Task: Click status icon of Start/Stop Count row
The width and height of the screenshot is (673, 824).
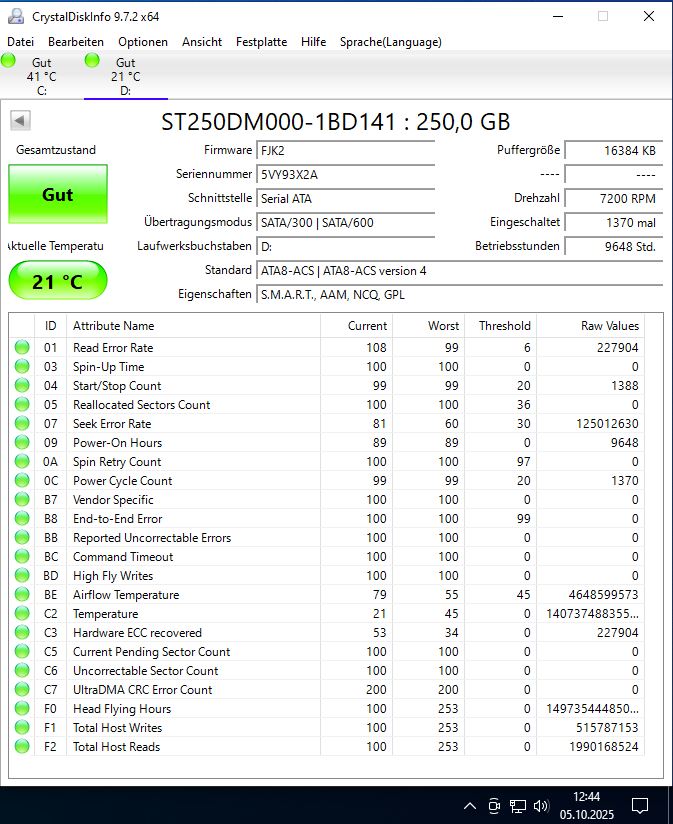Action: coord(22,385)
